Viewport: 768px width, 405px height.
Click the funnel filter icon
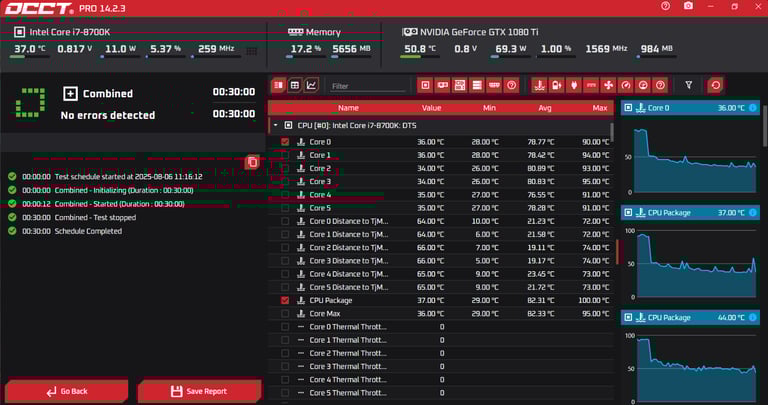(x=689, y=85)
